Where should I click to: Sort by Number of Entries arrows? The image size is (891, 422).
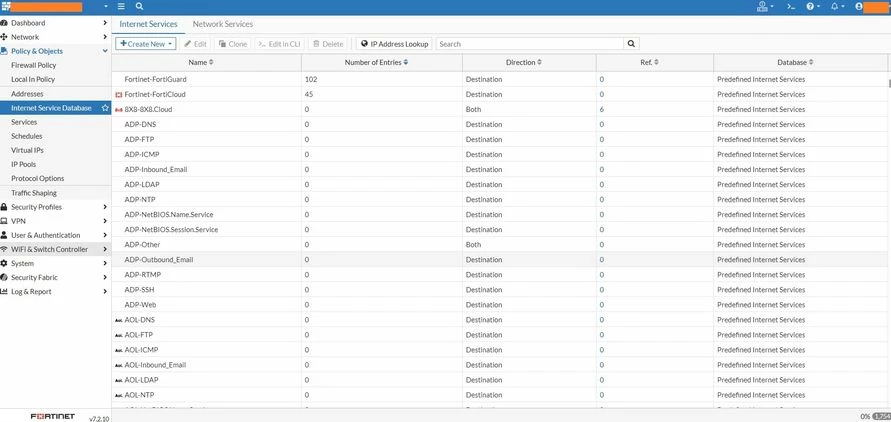(x=406, y=62)
